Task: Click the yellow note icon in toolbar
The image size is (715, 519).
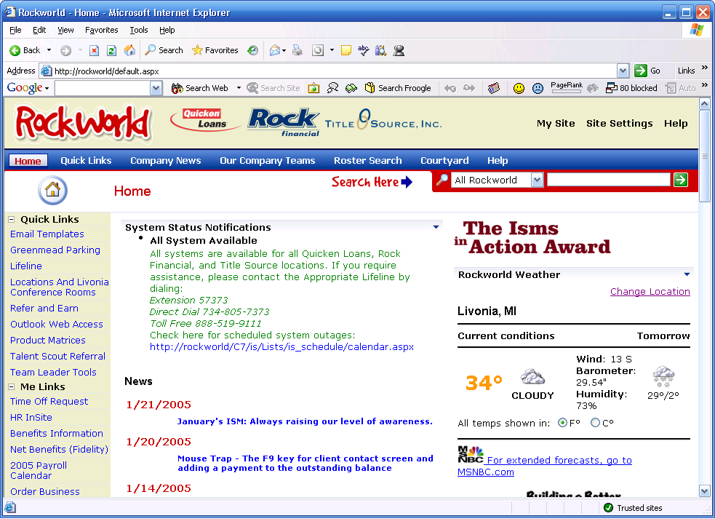Action: (x=346, y=50)
